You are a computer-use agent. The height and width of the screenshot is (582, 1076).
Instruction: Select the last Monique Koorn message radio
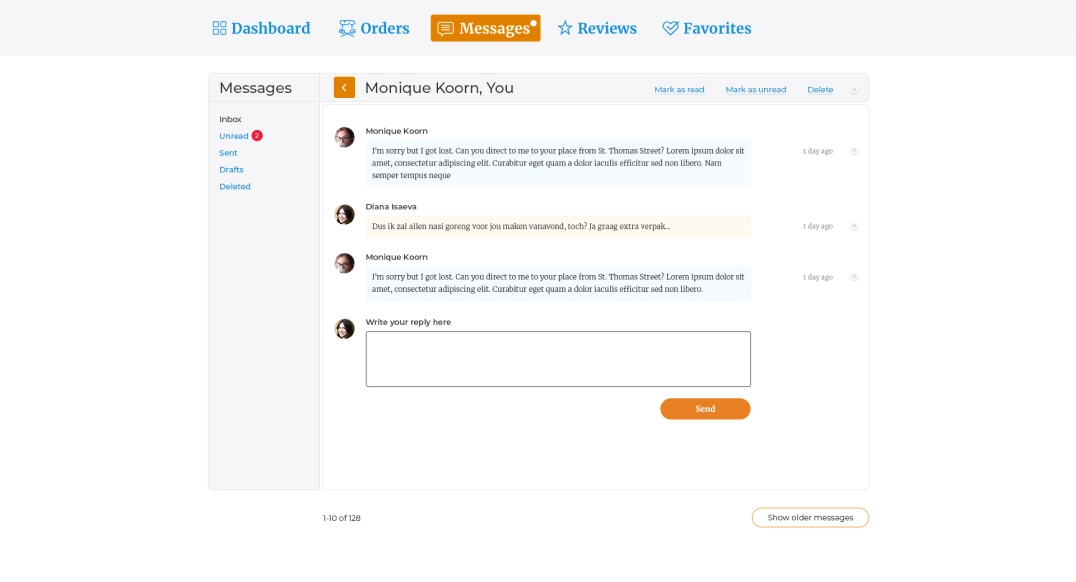[x=854, y=277]
